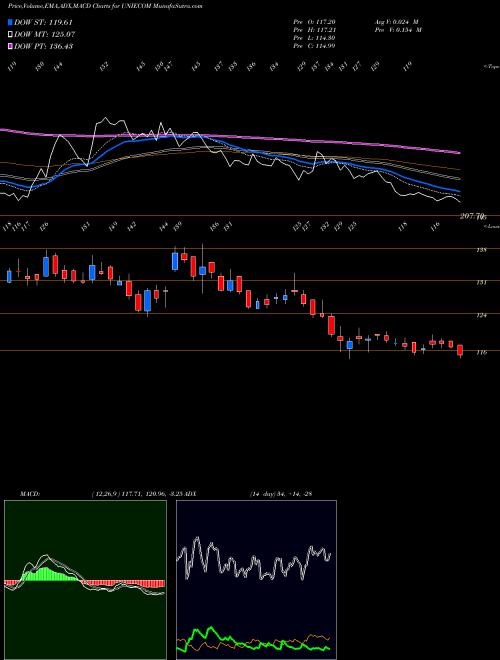Image resolution: width=500 pixels, height=660 pixels.
Task: Click the 'Pre O: 117.20' value
Action: pos(314,22)
